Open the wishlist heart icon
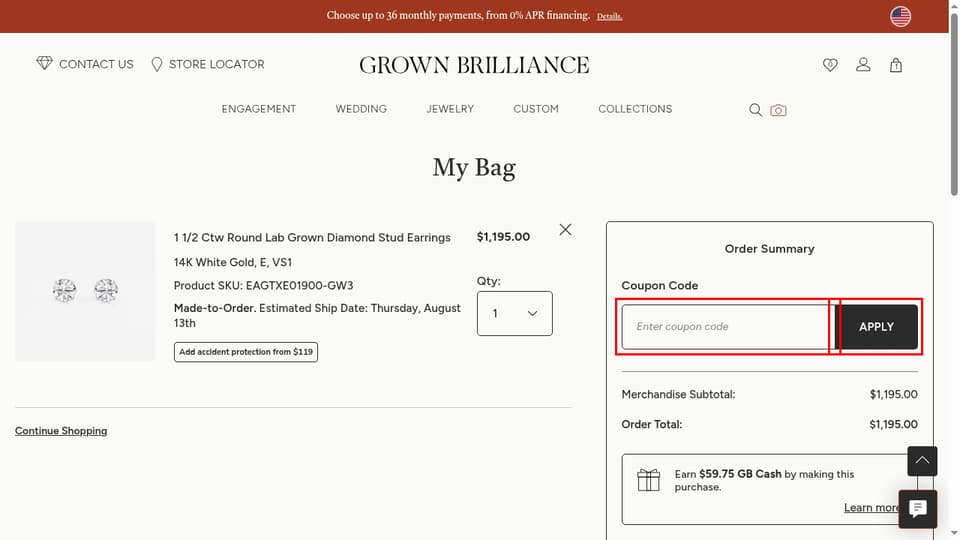This screenshot has width=960, height=540. coord(830,64)
